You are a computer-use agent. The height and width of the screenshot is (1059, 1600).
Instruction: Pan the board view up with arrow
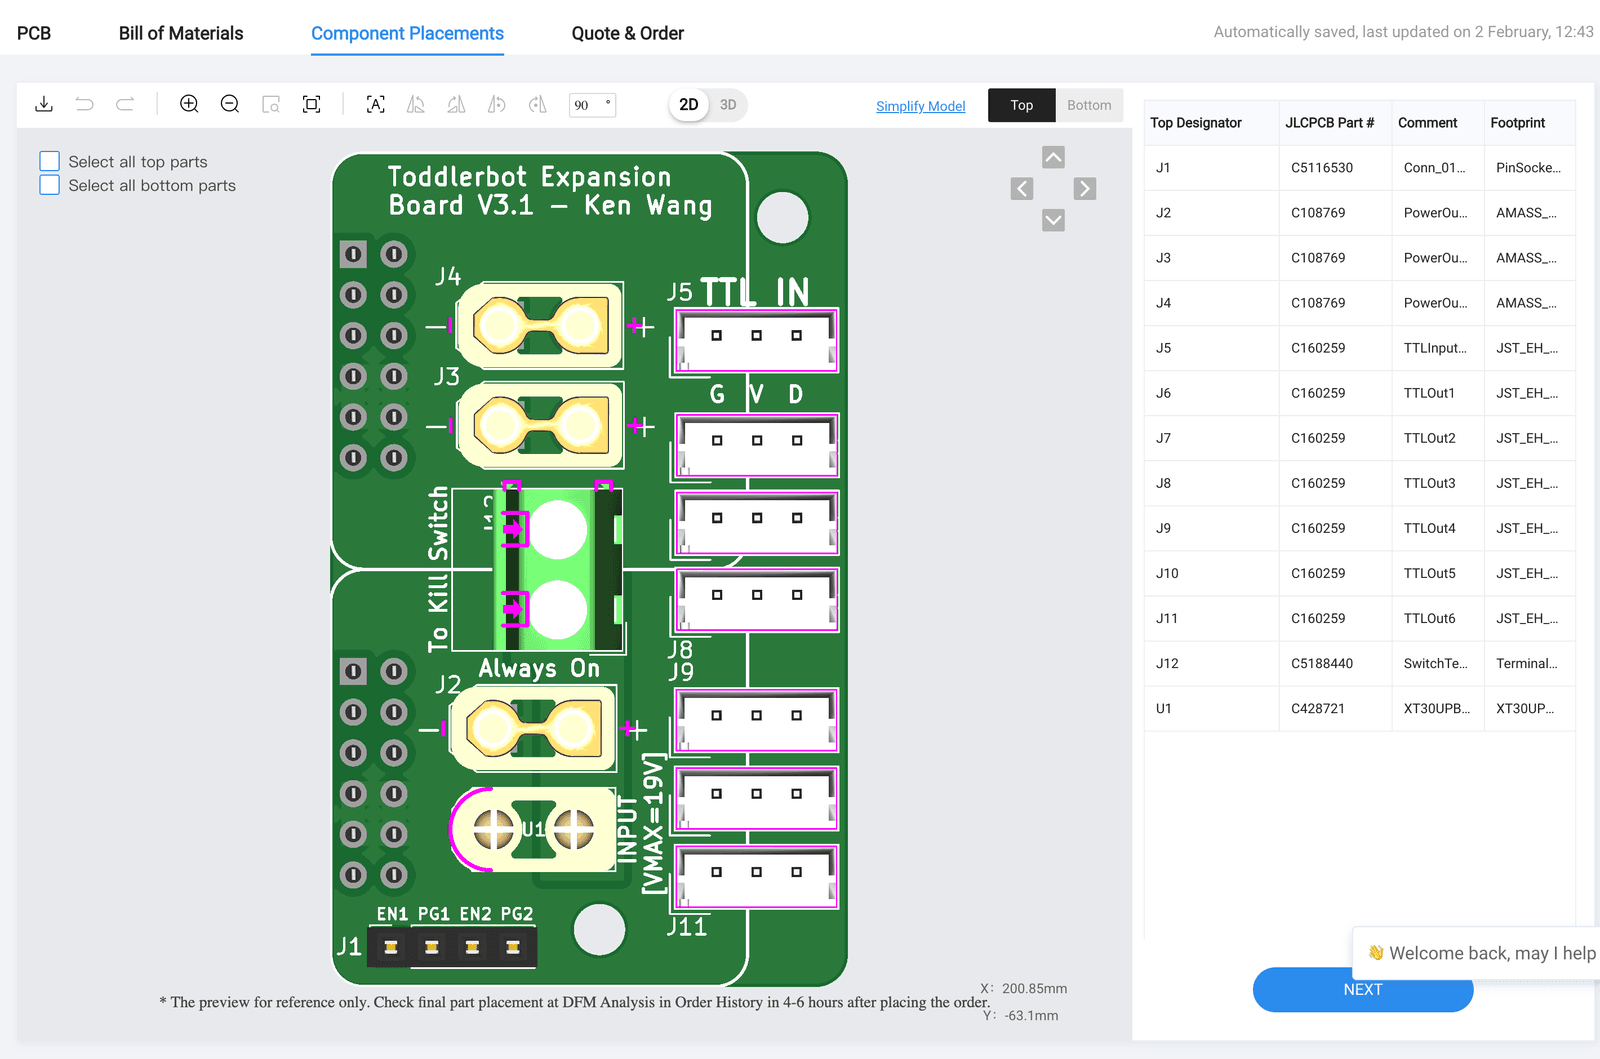pyautogui.click(x=1053, y=157)
